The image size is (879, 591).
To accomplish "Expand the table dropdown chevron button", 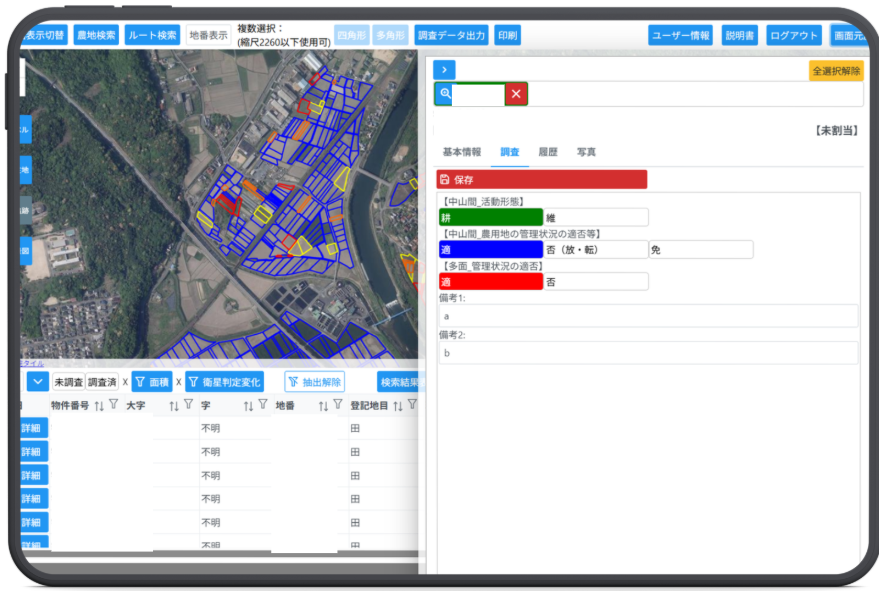I will point(36,382).
